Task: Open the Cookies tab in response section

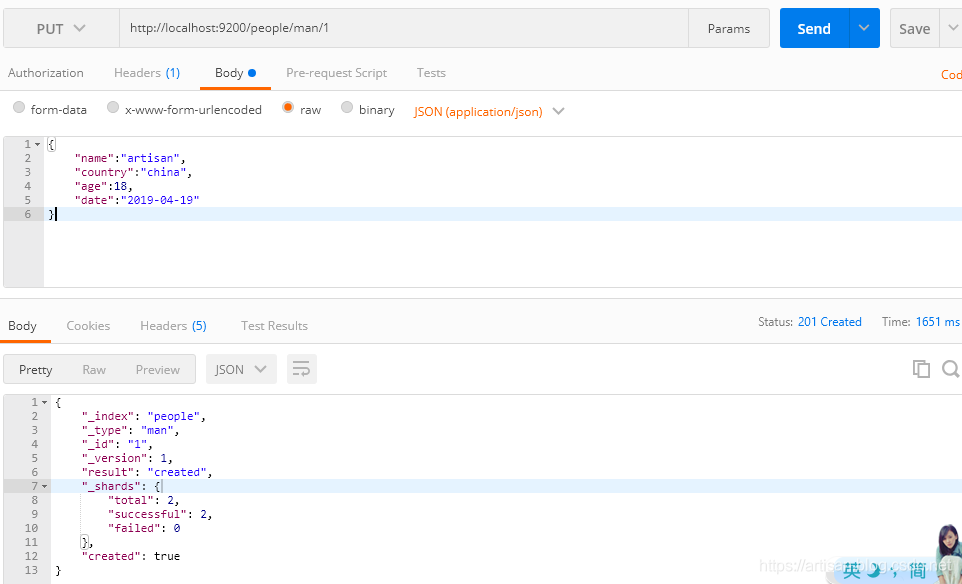Action: pos(88,325)
